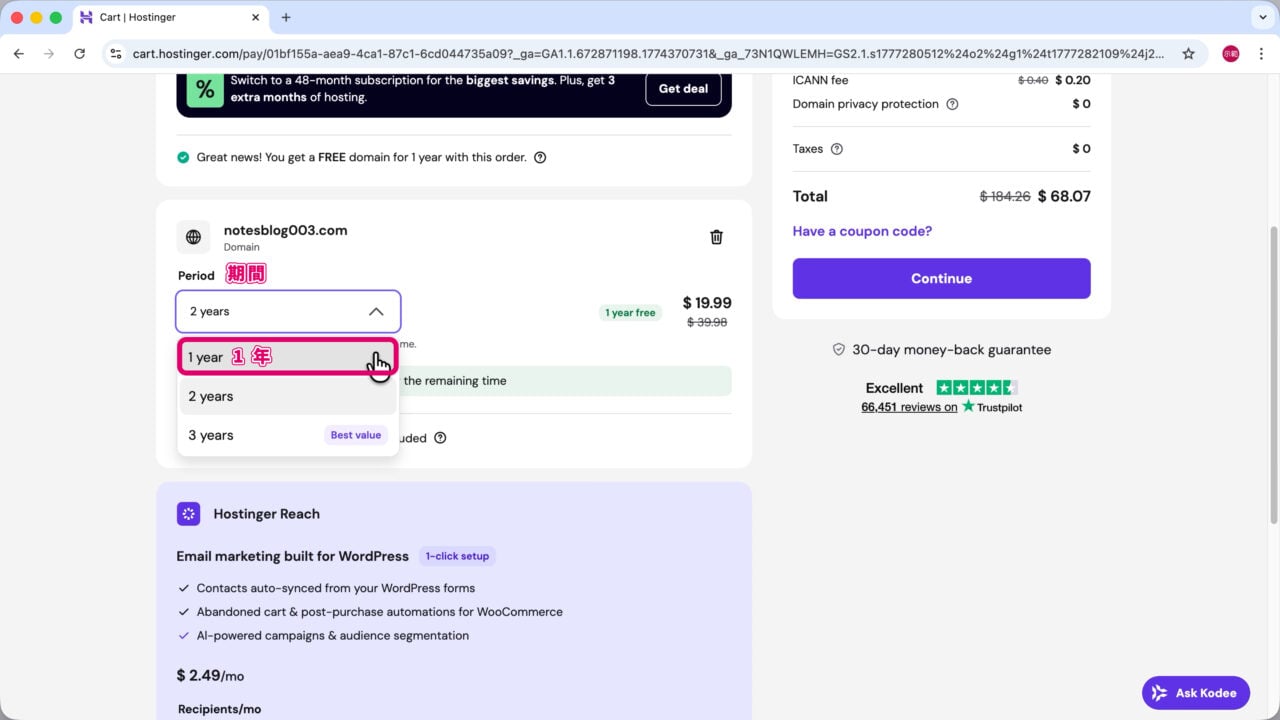Click the AI-powered campaigns feature line
This screenshot has width=1280, height=720.
point(333,636)
